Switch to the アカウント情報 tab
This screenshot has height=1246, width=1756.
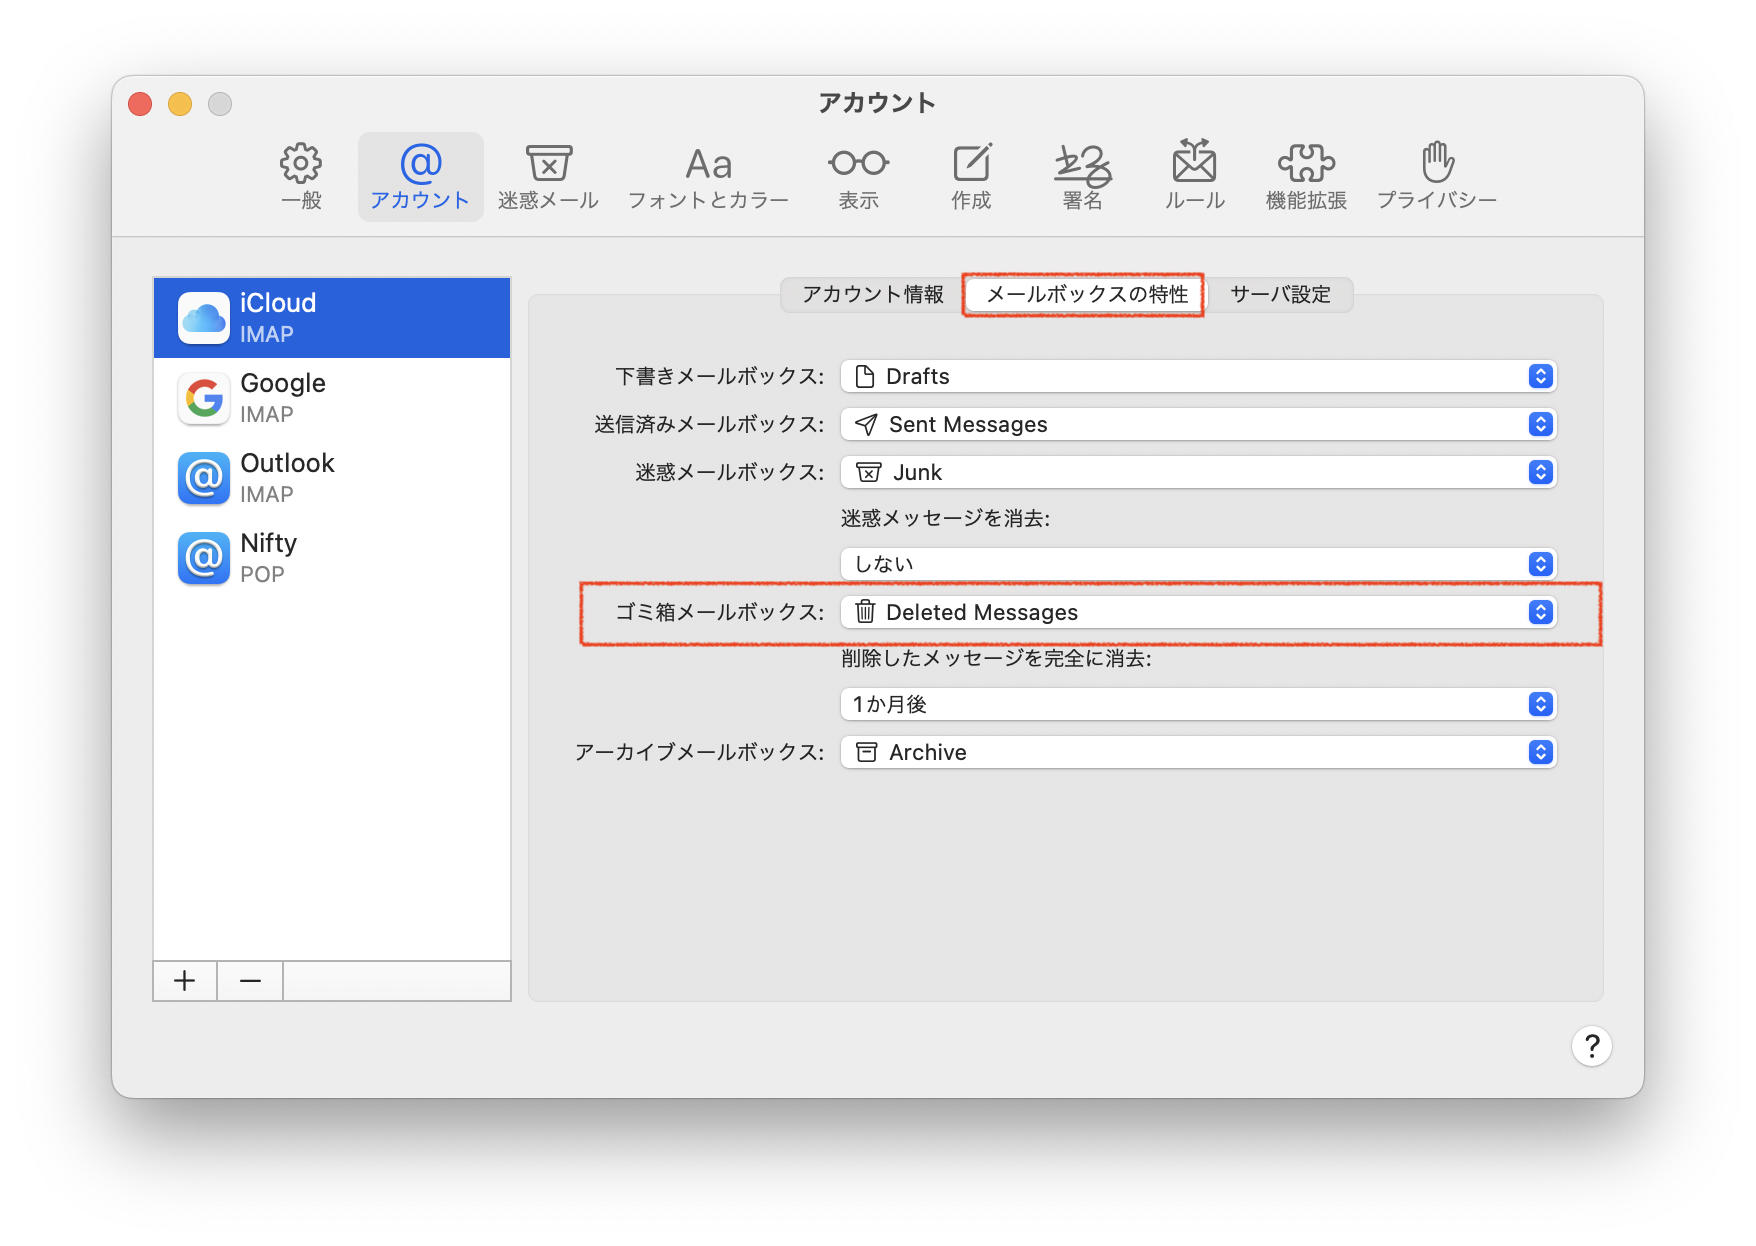click(x=872, y=294)
